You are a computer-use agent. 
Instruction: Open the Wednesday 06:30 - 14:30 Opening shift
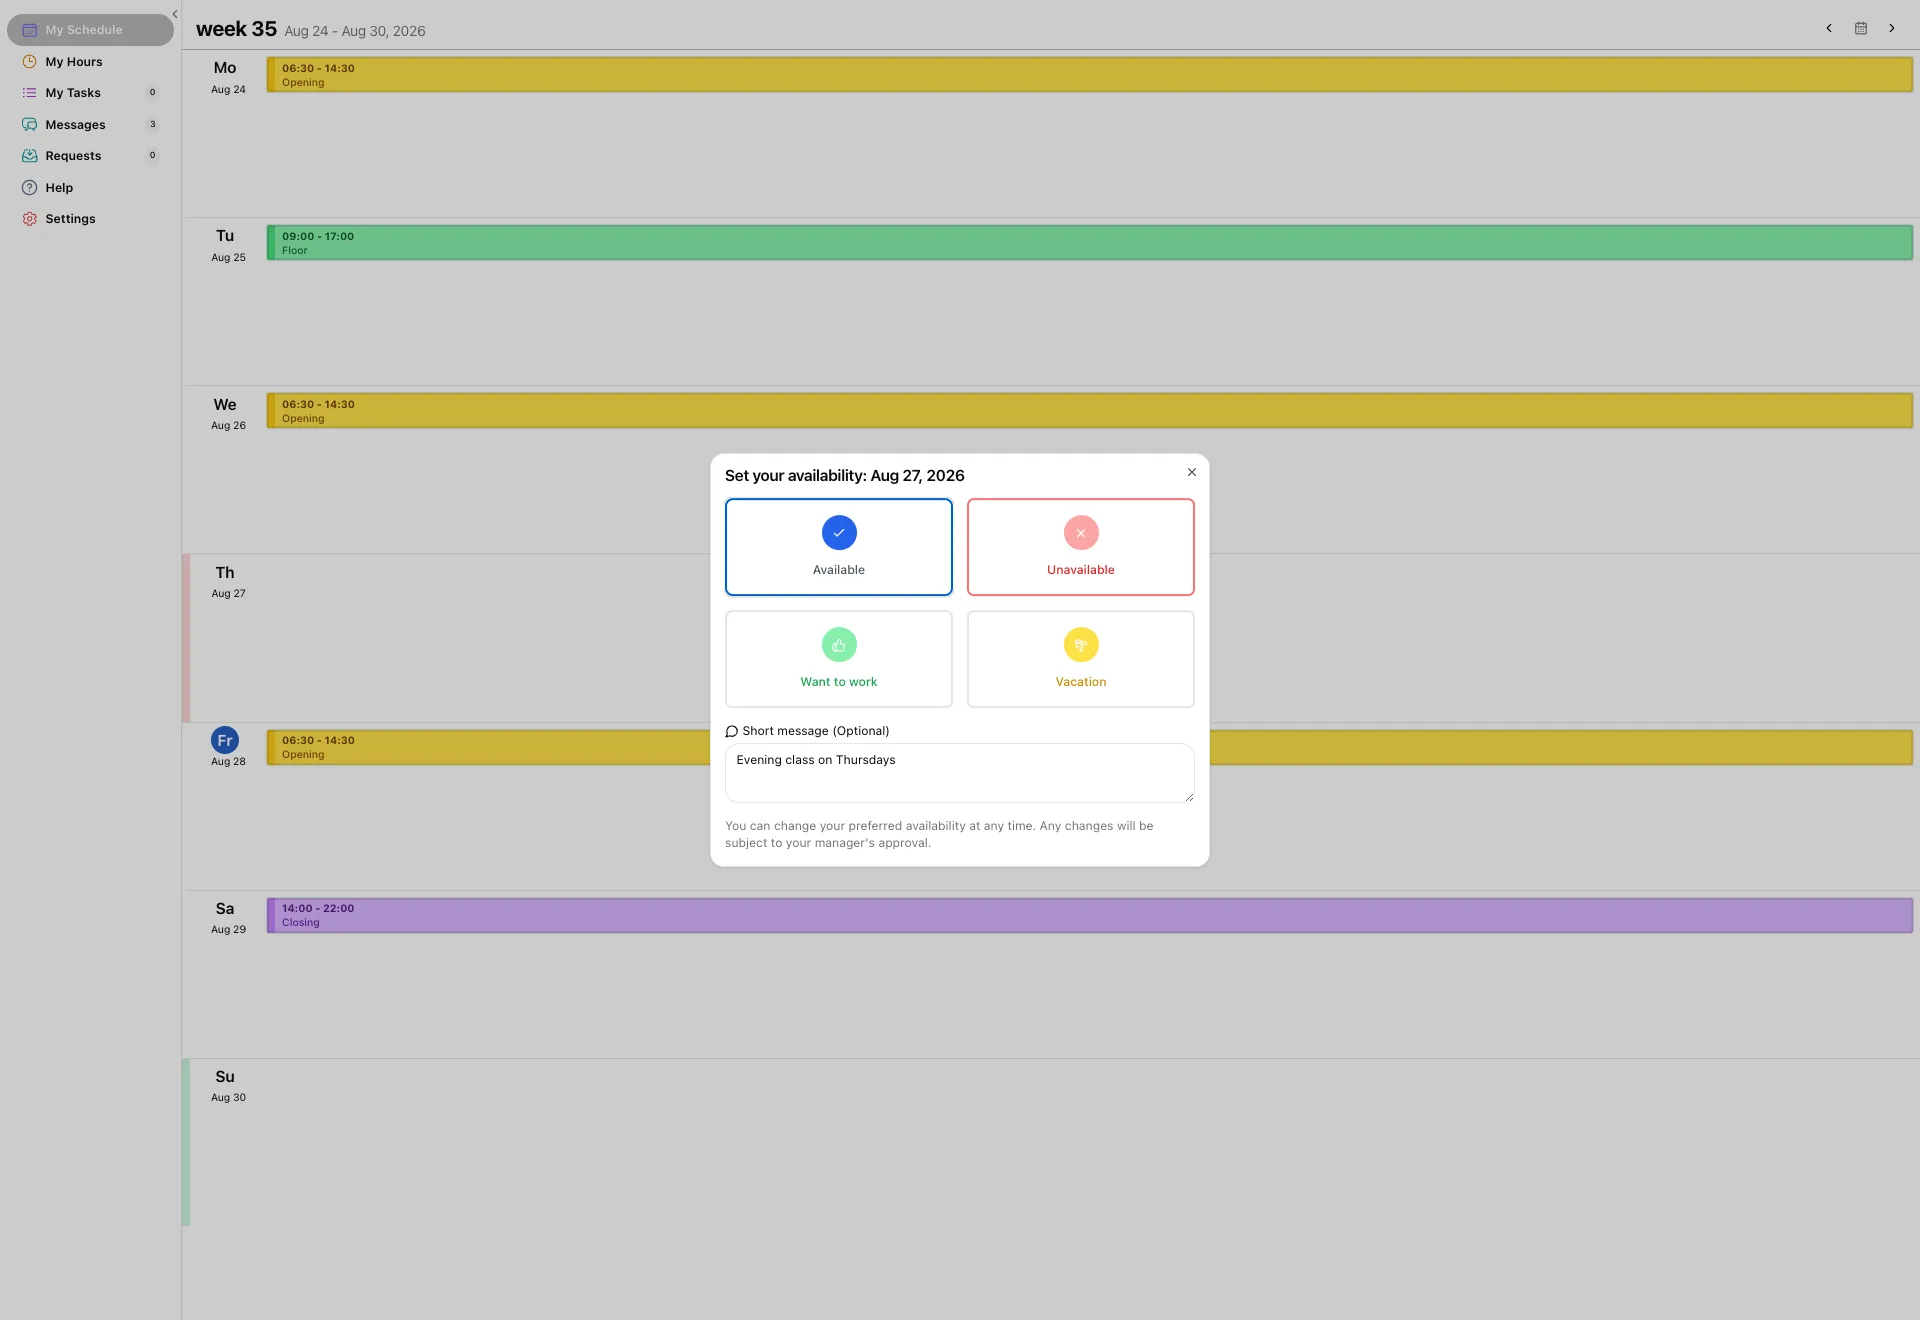point(1089,411)
